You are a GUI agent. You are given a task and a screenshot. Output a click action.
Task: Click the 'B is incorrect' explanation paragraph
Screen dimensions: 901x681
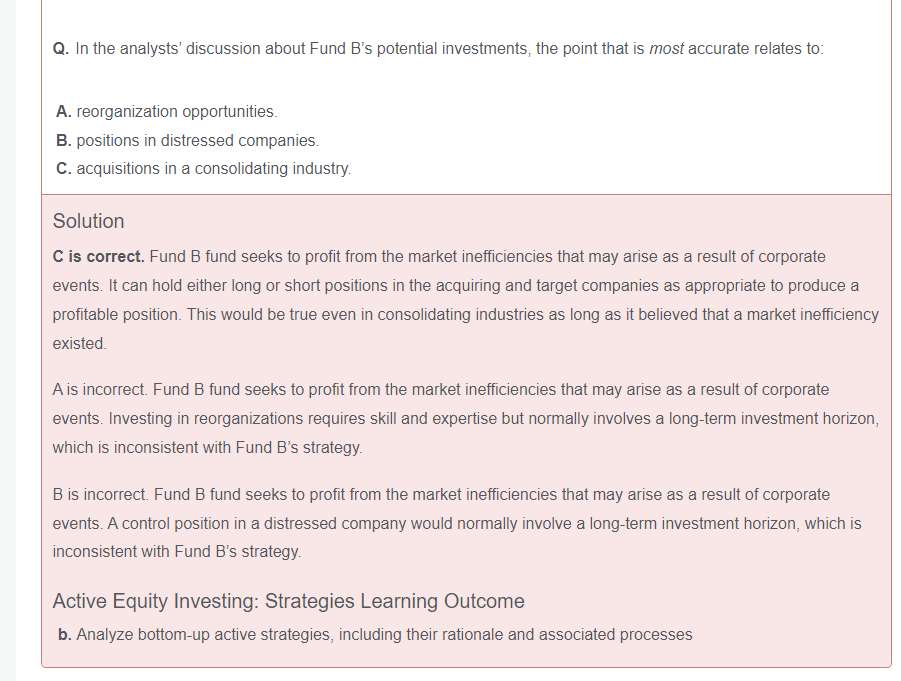click(440, 522)
